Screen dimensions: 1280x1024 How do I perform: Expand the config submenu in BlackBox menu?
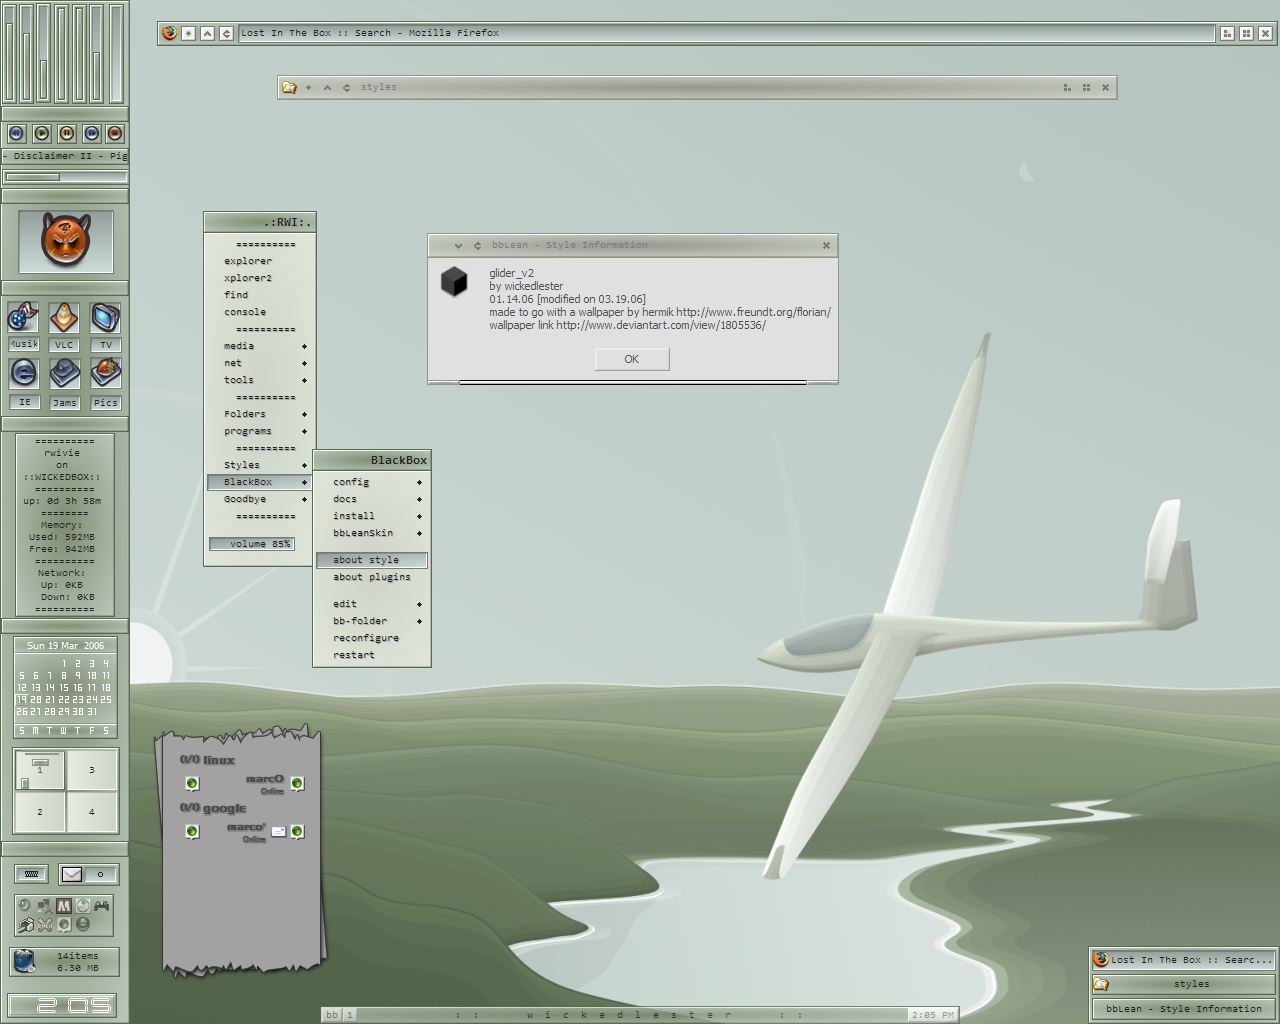(x=372, y=482)
